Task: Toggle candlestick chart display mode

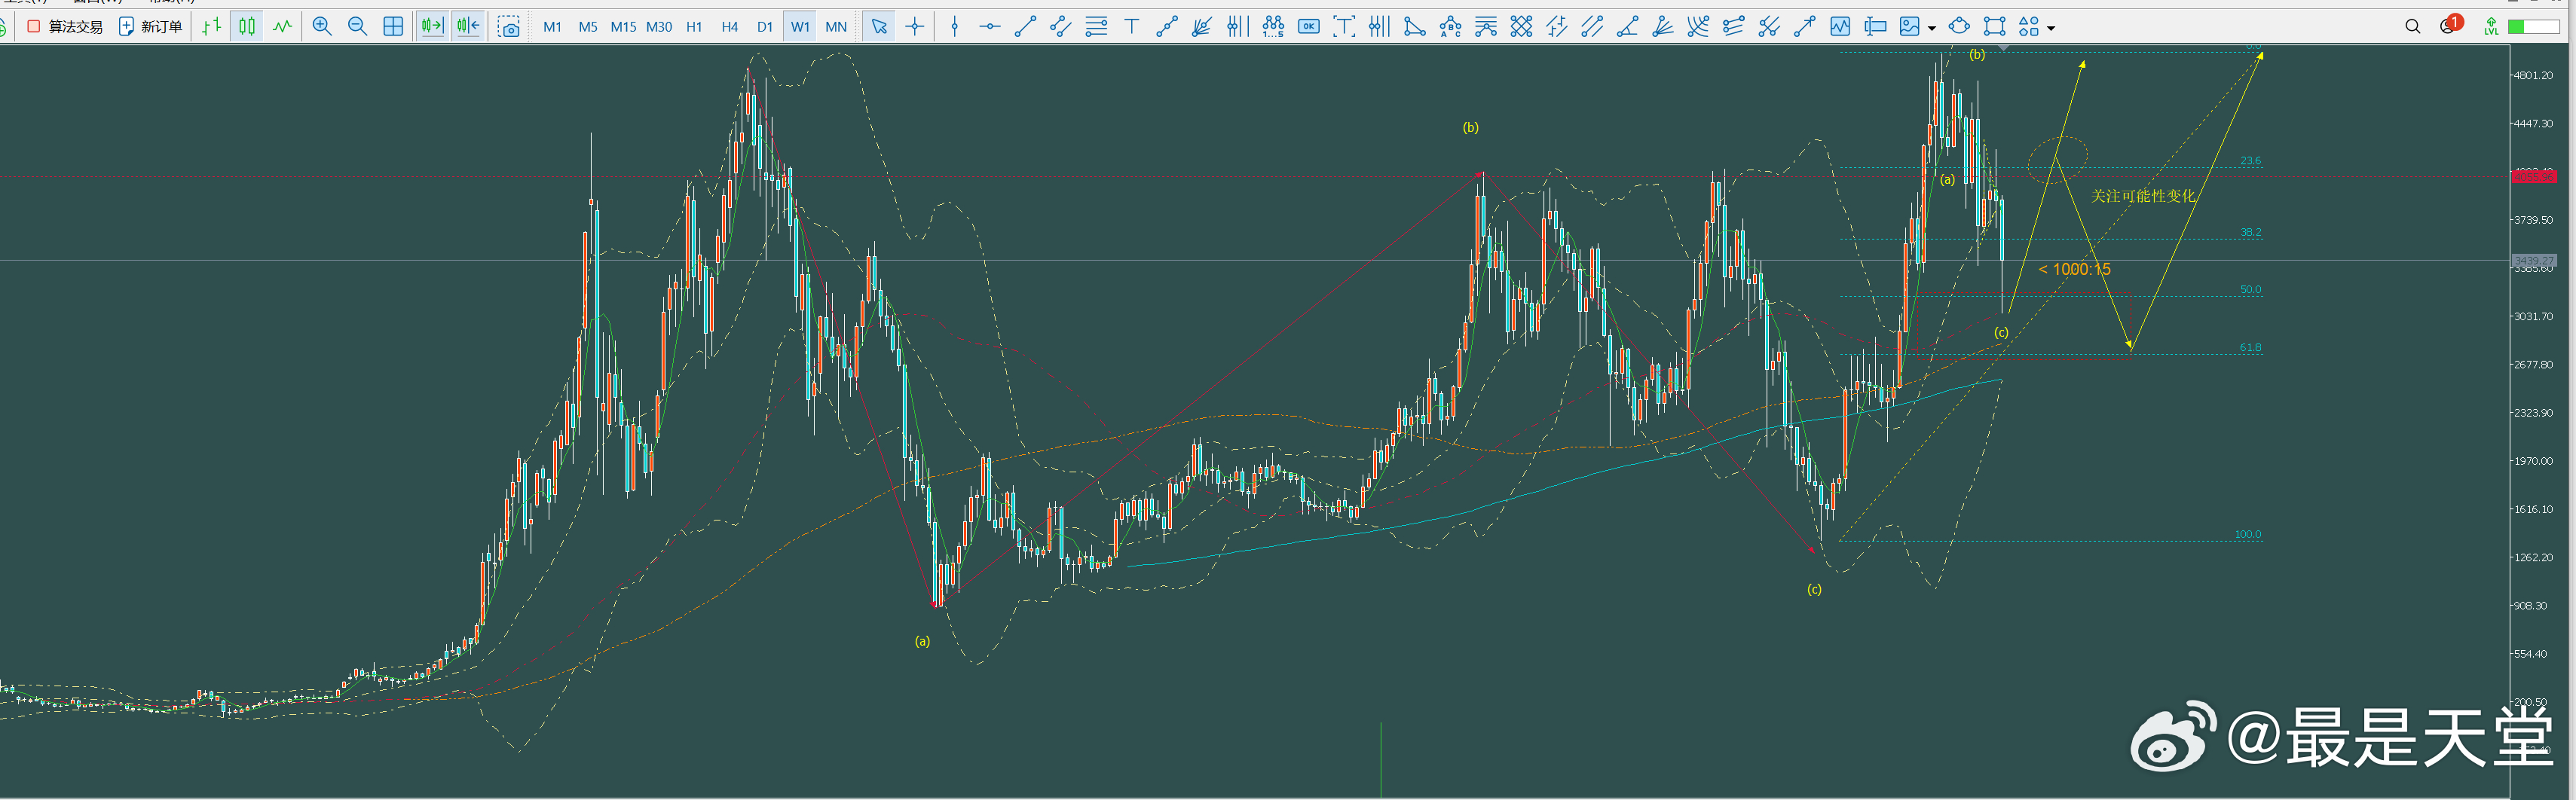Action: [247, 26]
